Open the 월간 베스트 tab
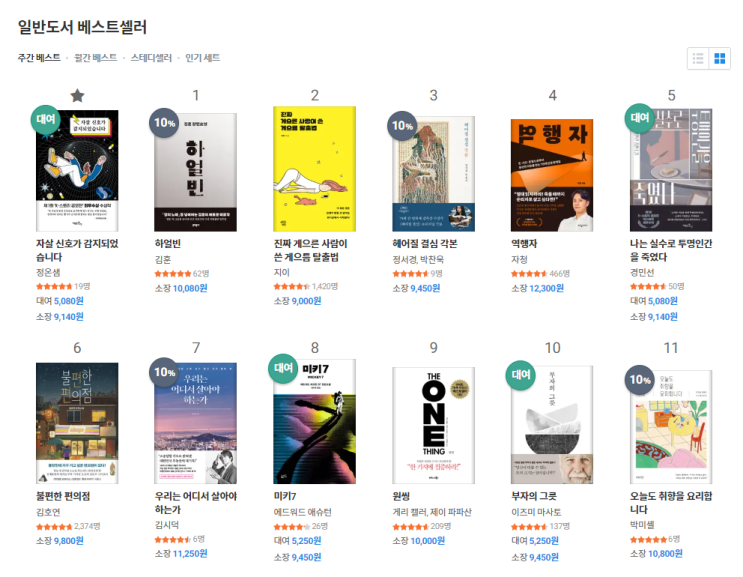Image resolution: width=743 pixels, height=577 pixels. click(x=96, y=58)
